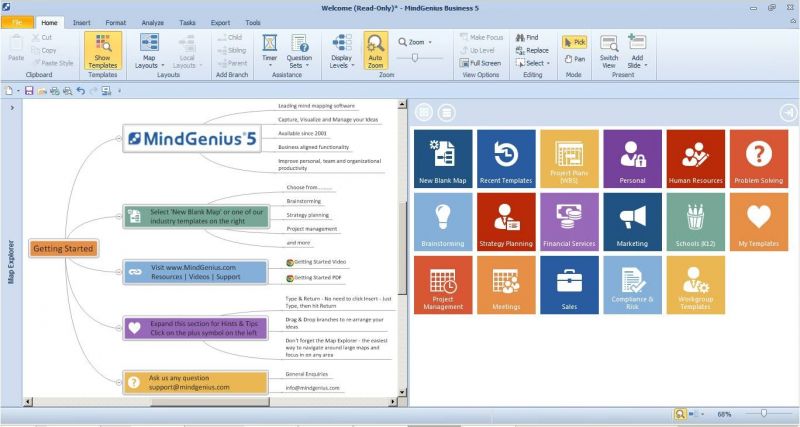Click the New document icon in quick toolbar
This screenshot has width=800, height=427.
pyautogui.click(x=9, y=91)
